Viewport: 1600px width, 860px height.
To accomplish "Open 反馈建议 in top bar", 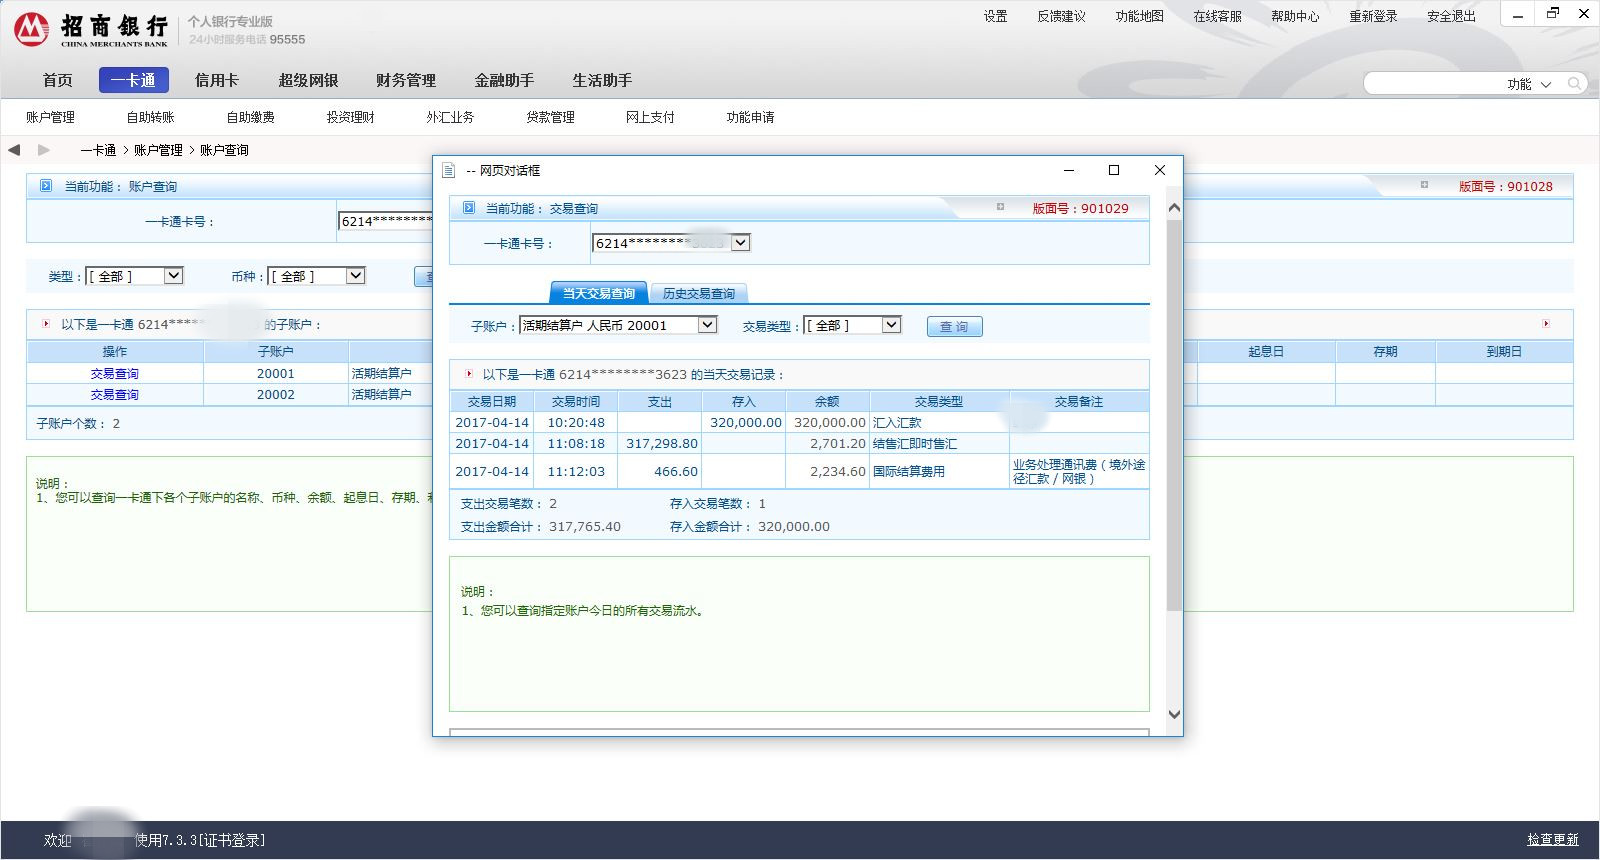I will [1061, 16].
